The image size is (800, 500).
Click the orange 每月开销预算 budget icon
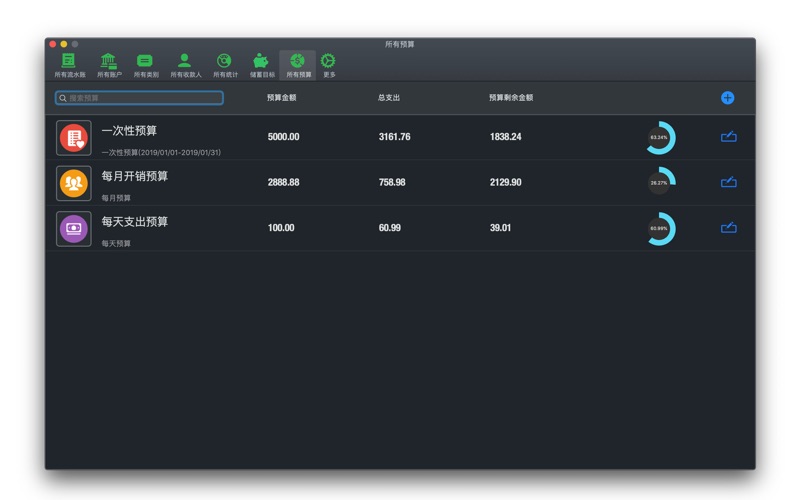(x=74, y=183)
